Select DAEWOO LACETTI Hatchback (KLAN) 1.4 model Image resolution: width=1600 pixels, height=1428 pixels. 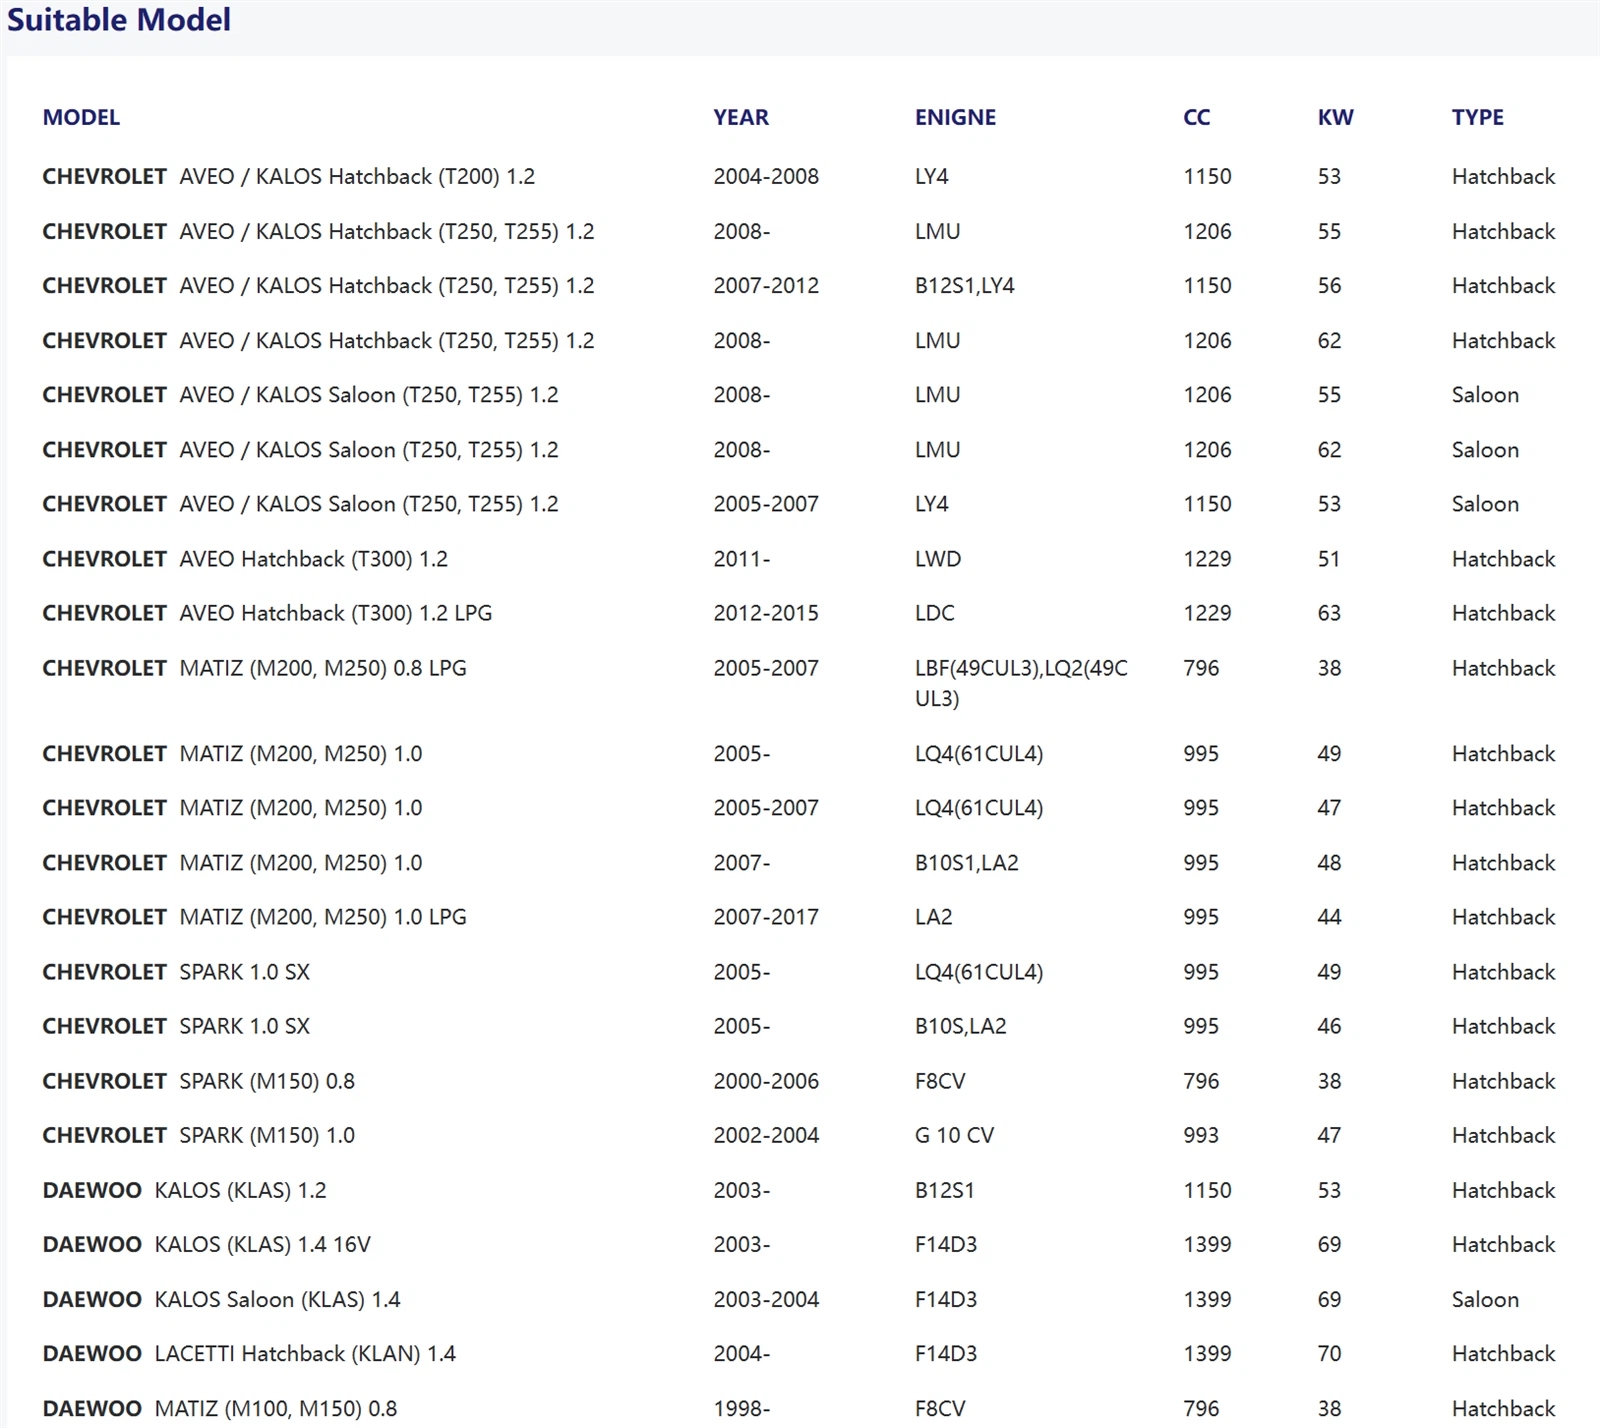[x=249, y=1353]
